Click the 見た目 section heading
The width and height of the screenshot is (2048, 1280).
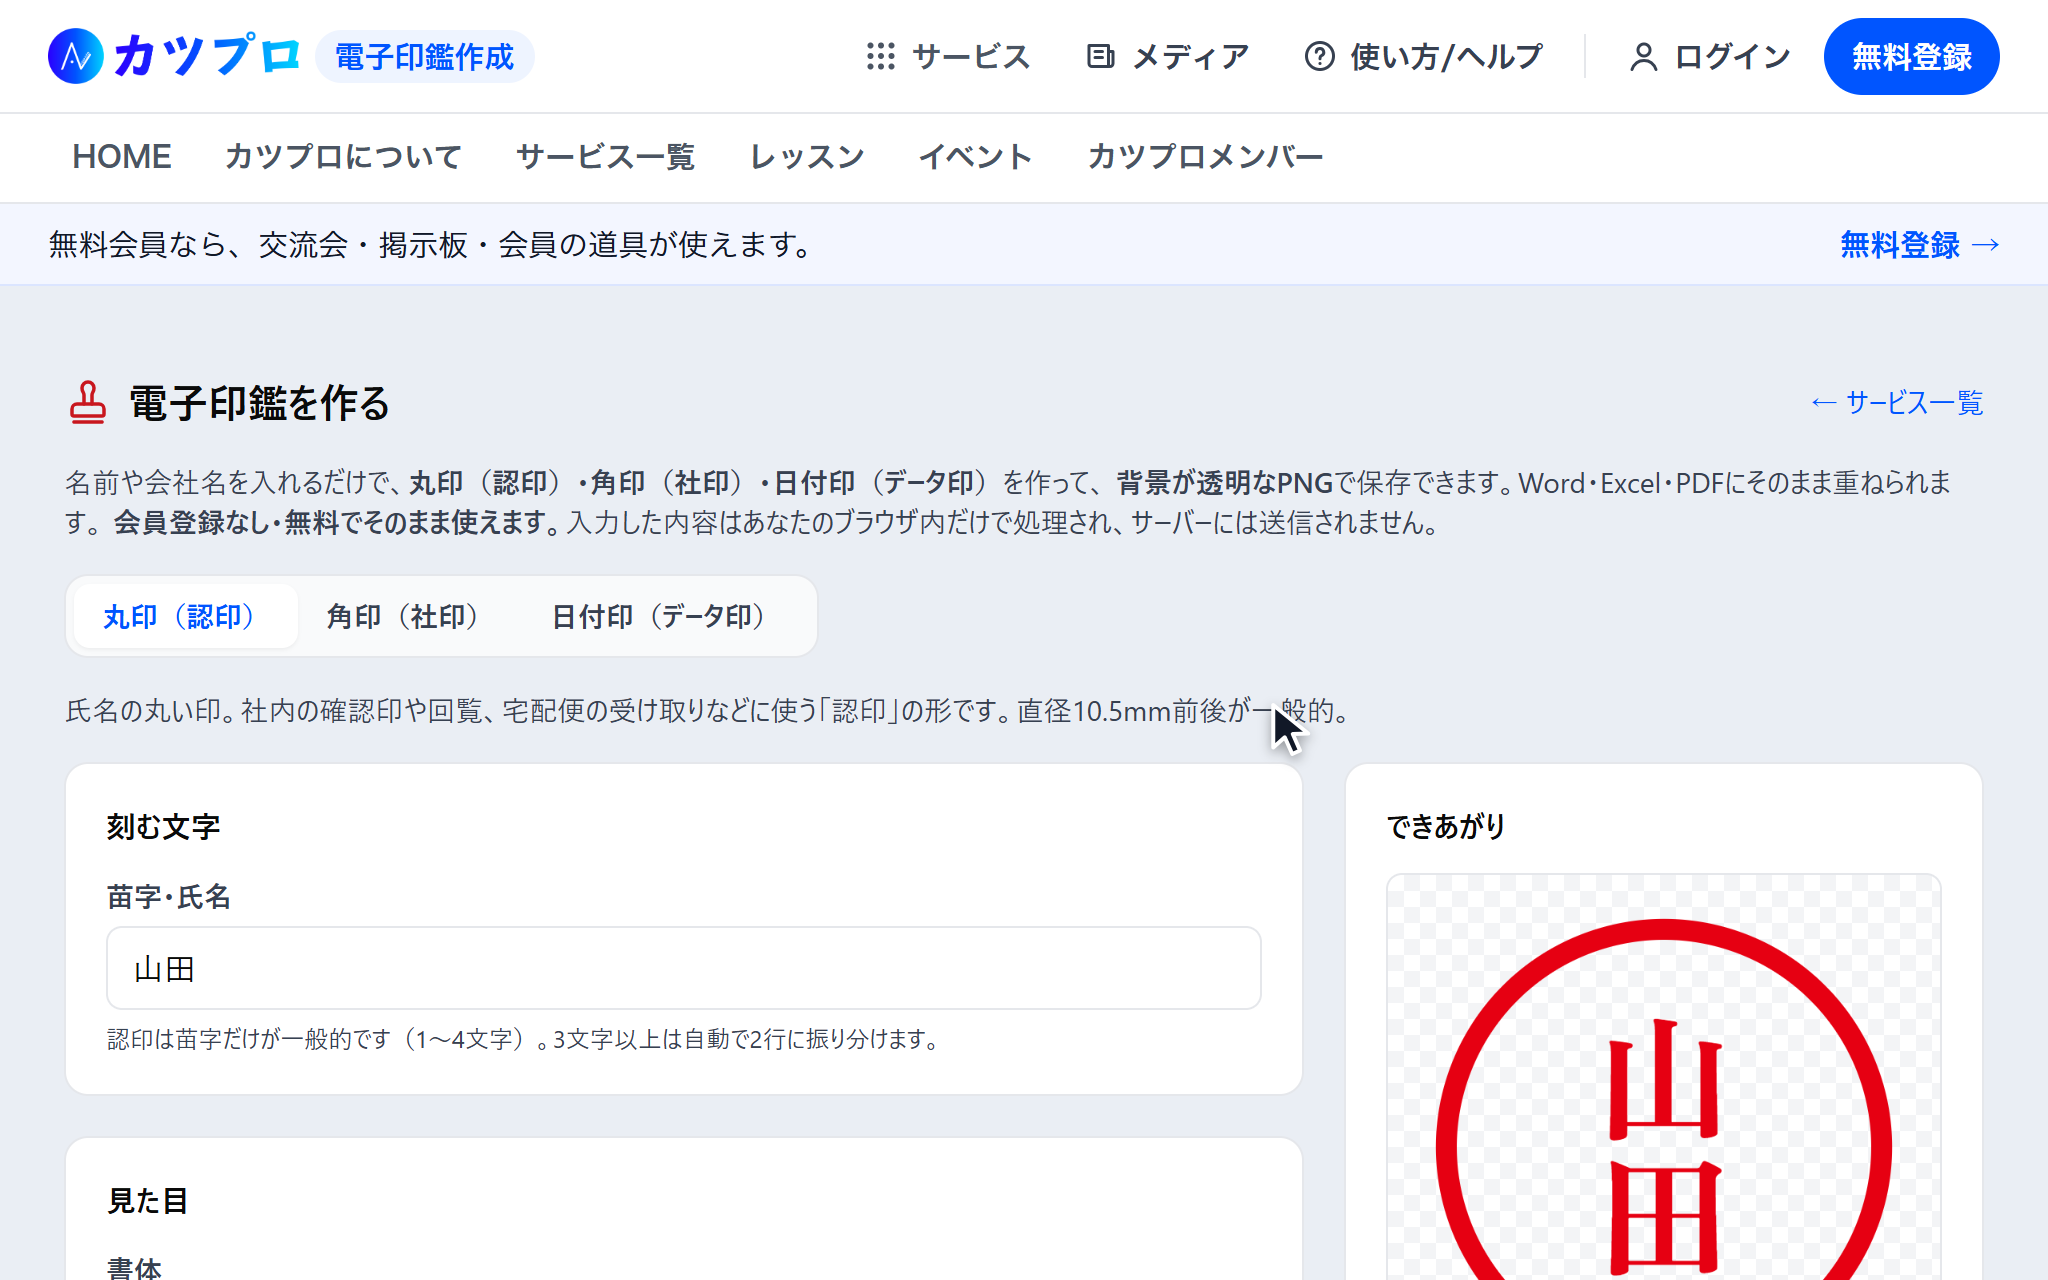[148, 1201]
